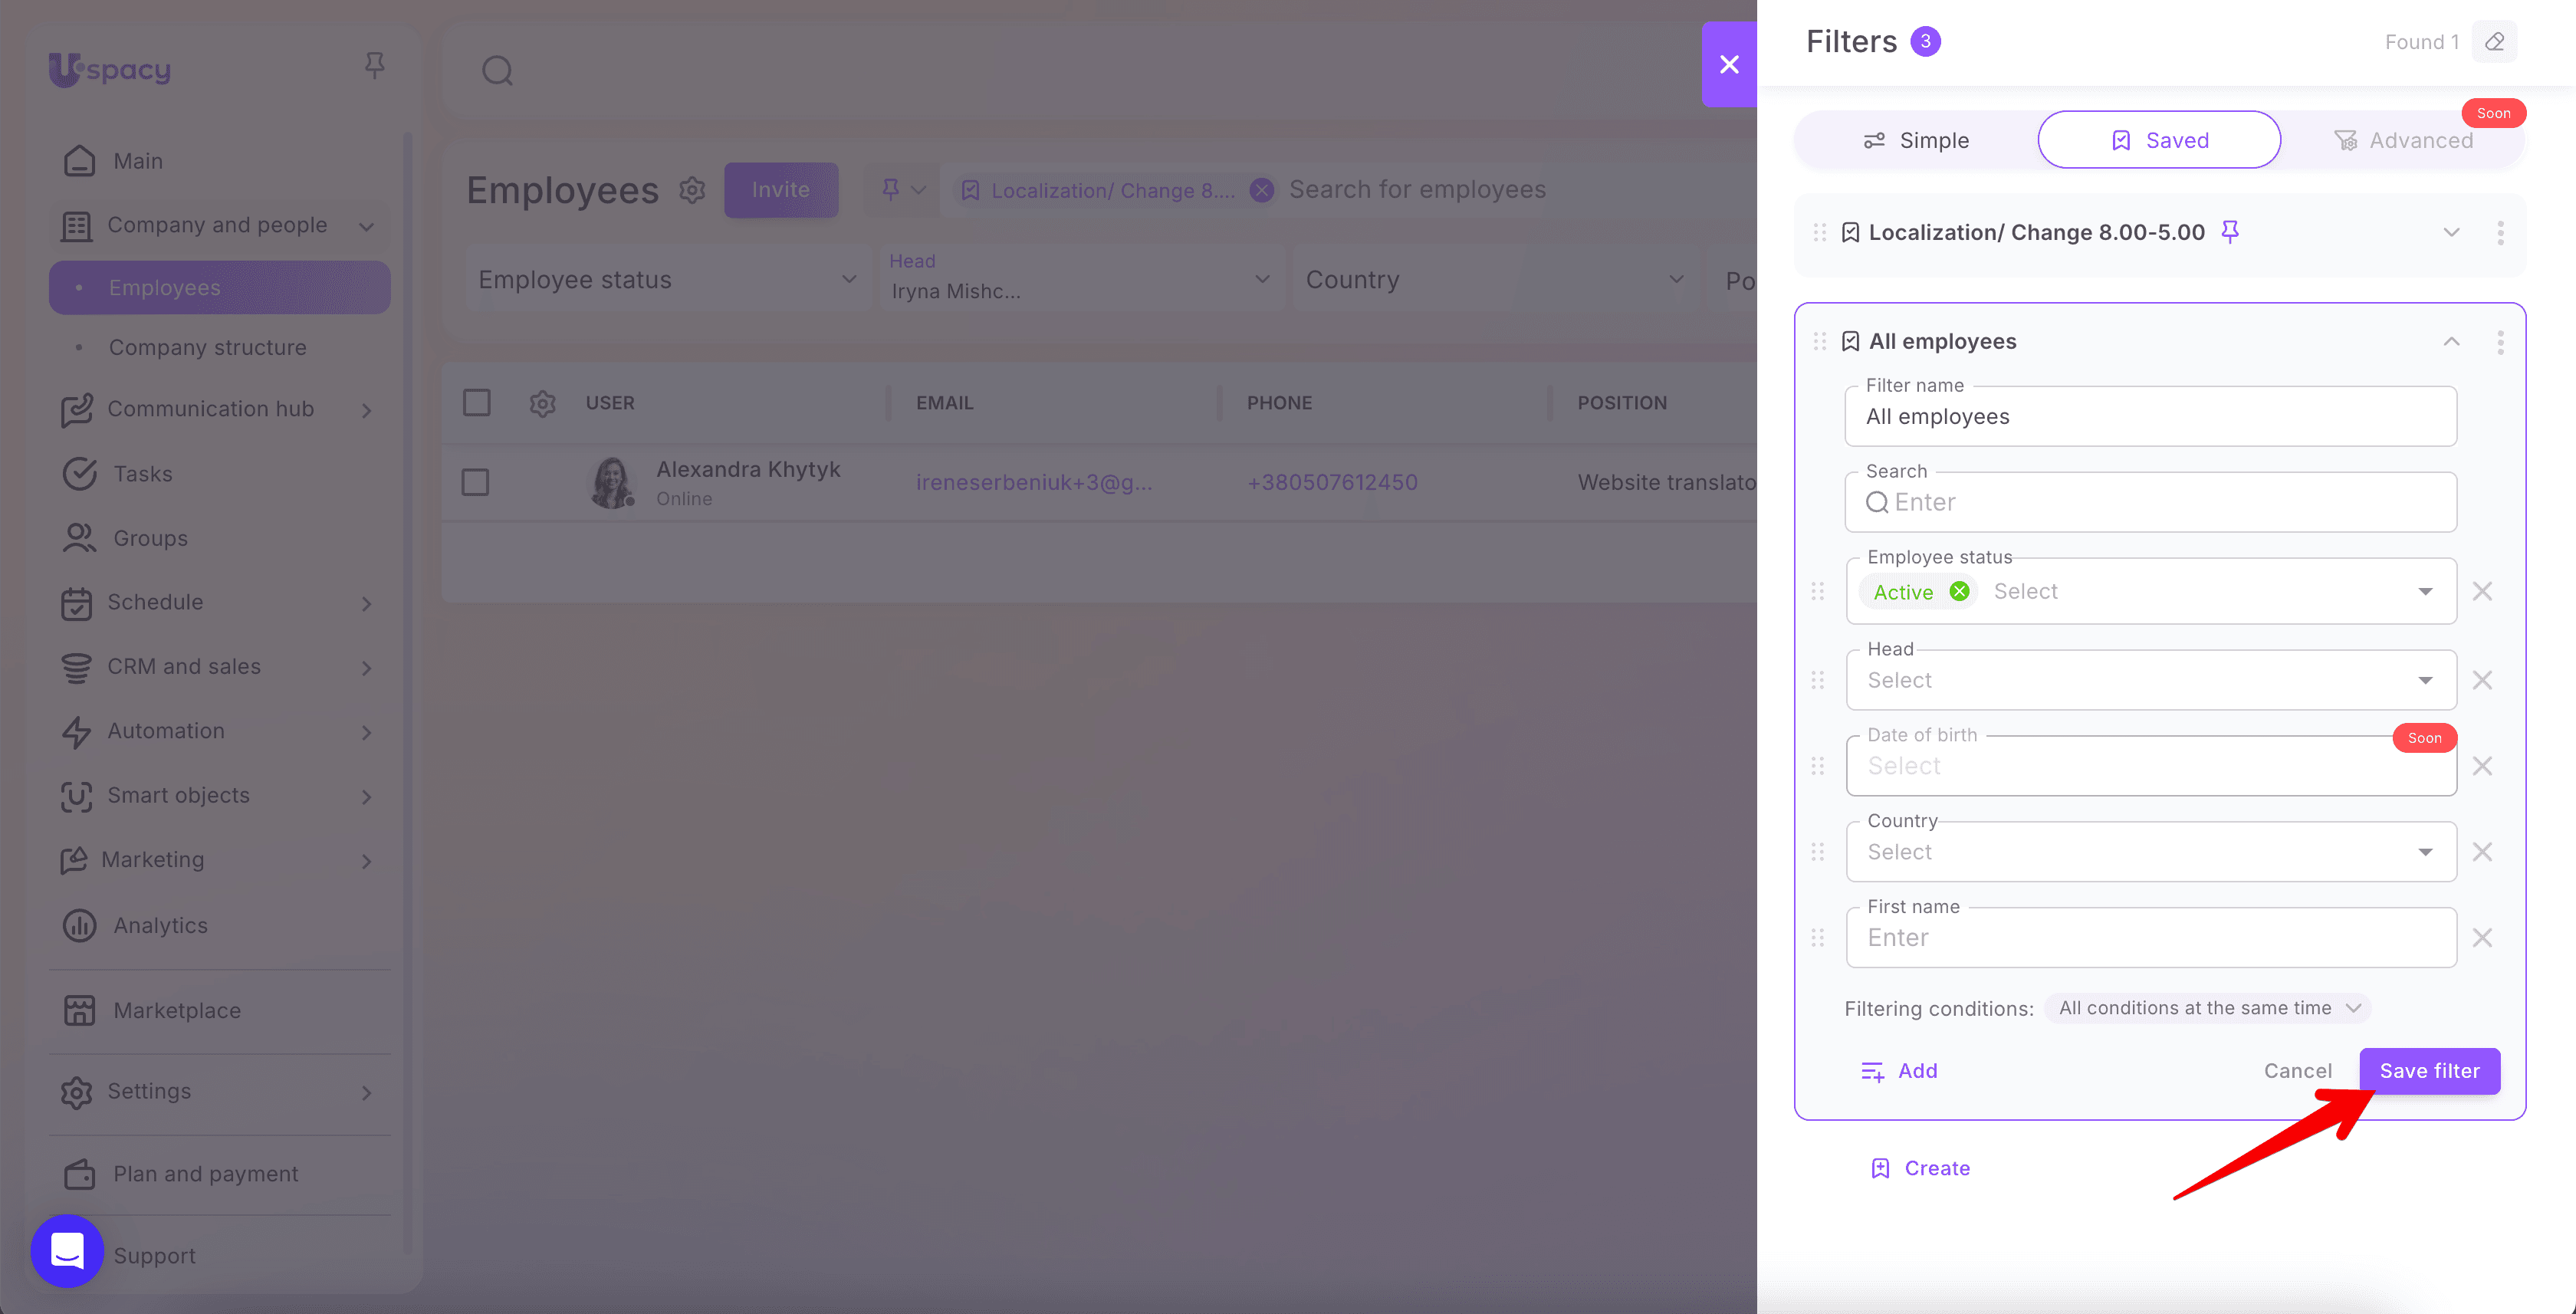Open three-dot menu for All employees filter
2576x1314 pixels.
tap(2500, 342)
